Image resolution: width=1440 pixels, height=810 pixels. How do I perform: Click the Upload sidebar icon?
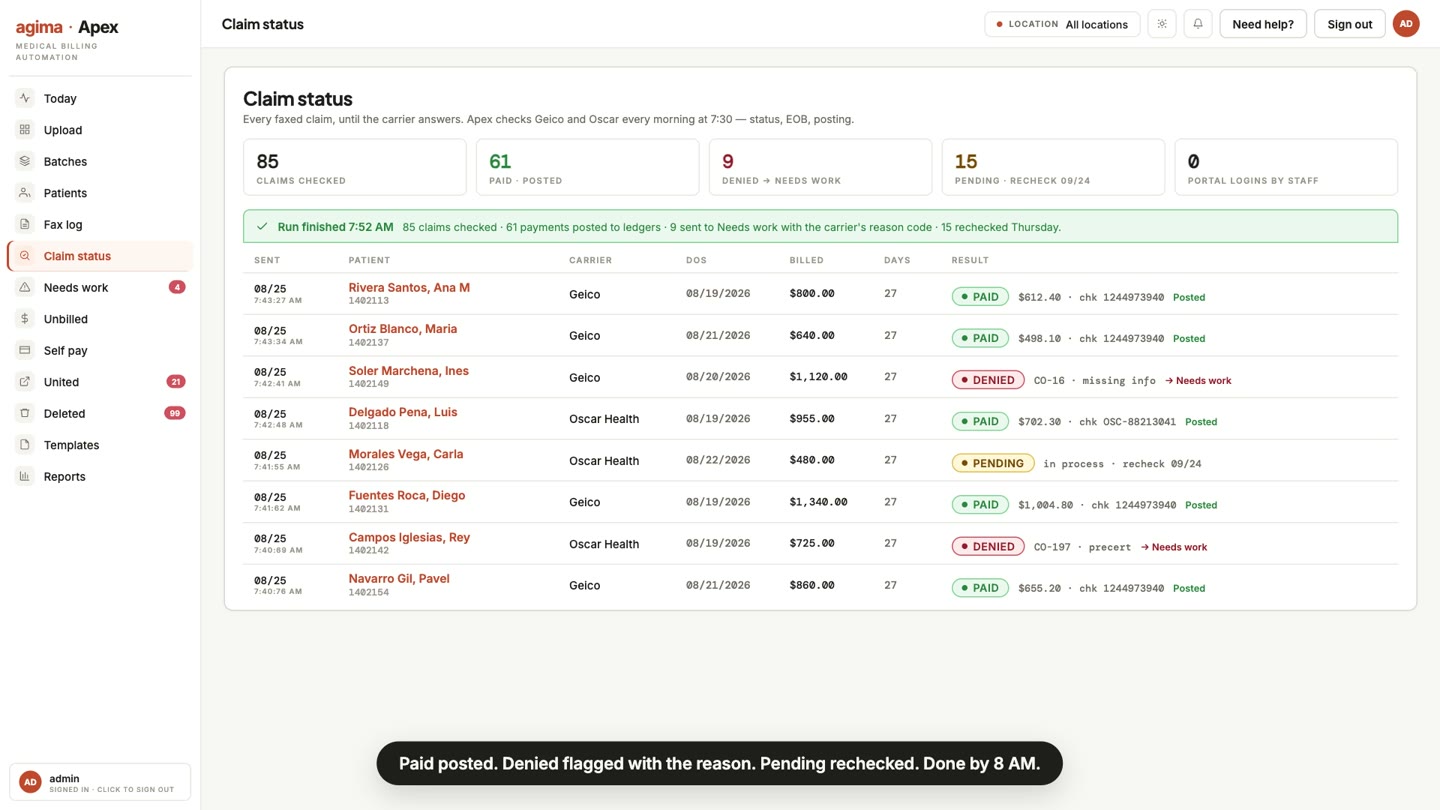pyautogui.click(x=25, y=130)
